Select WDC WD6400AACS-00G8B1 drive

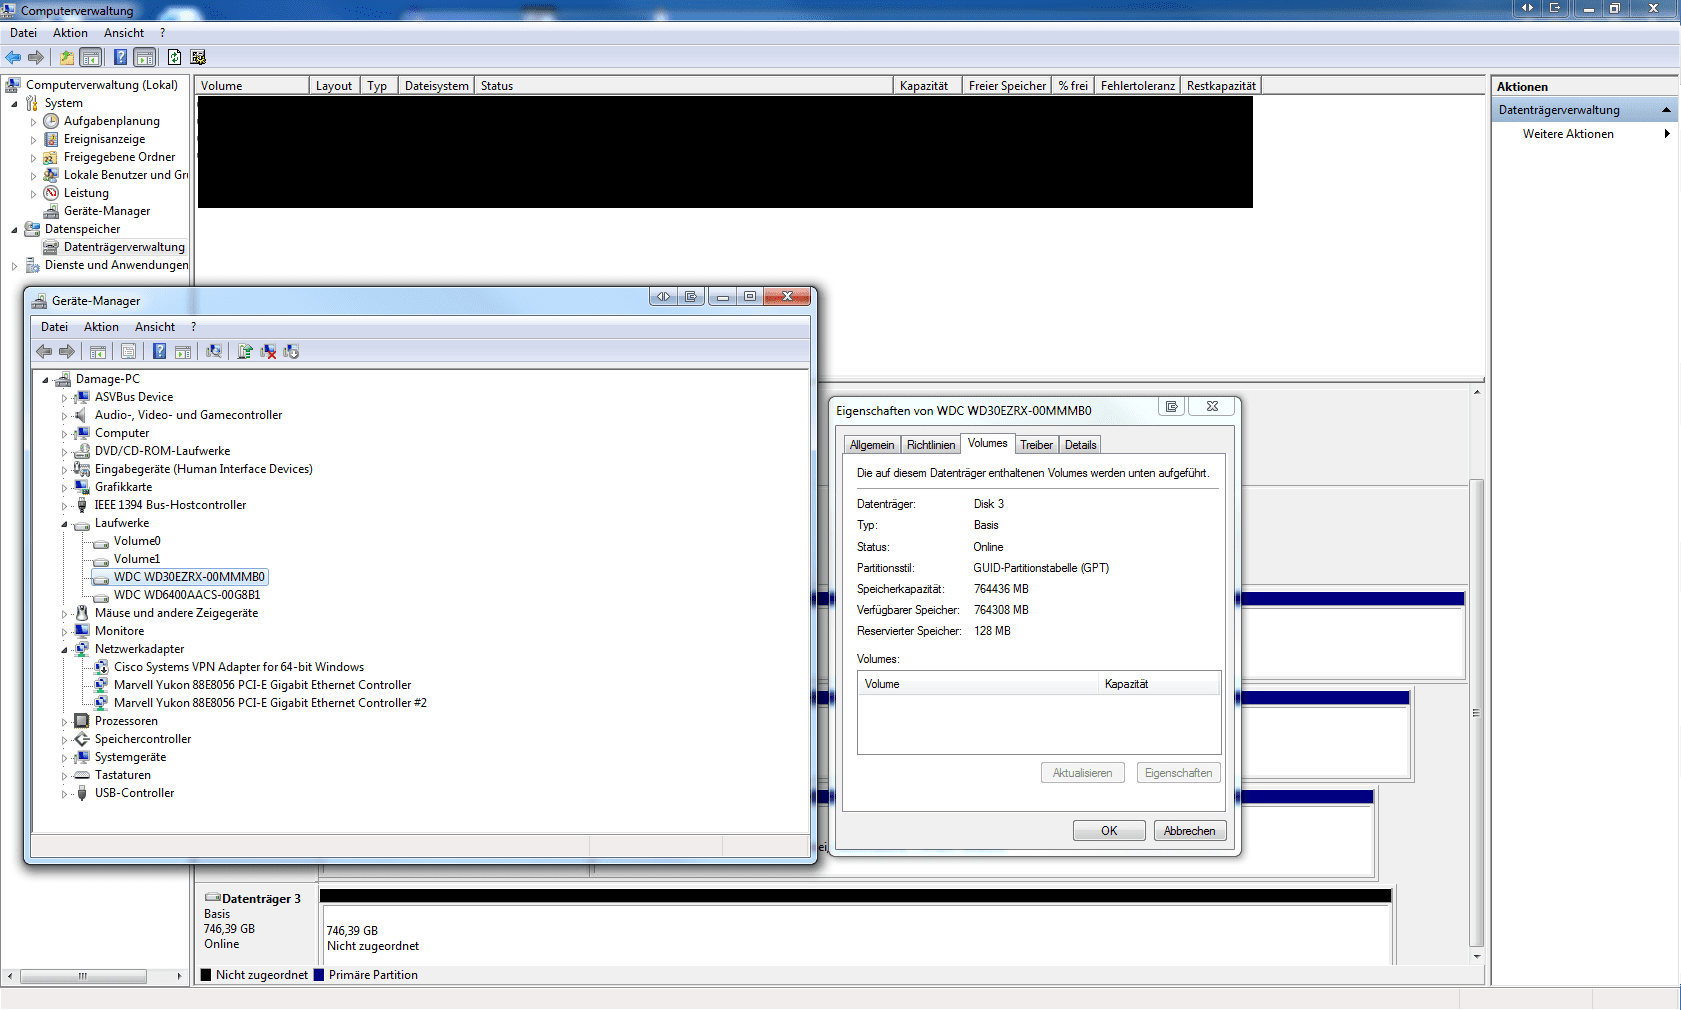point(187,595)
